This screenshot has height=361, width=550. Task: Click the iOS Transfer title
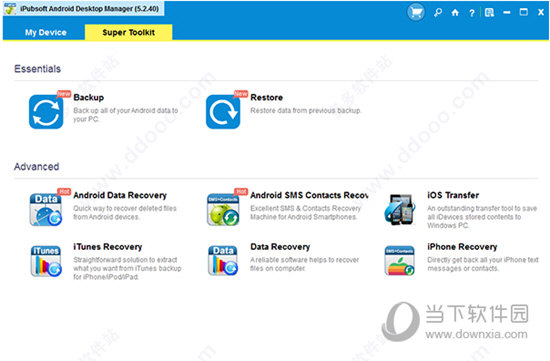coord(453,195)
